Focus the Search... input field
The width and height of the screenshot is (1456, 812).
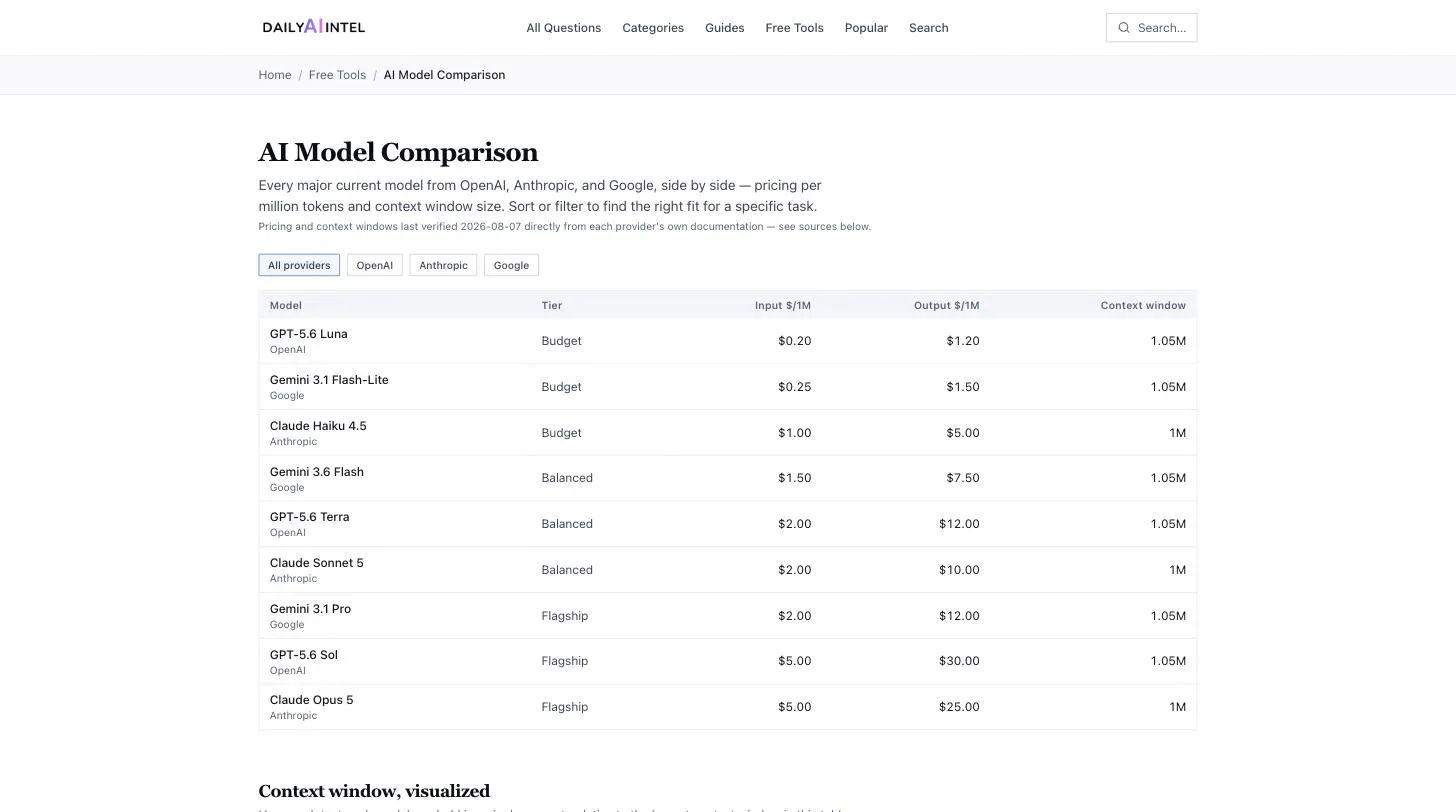[x=1152, y=28]
